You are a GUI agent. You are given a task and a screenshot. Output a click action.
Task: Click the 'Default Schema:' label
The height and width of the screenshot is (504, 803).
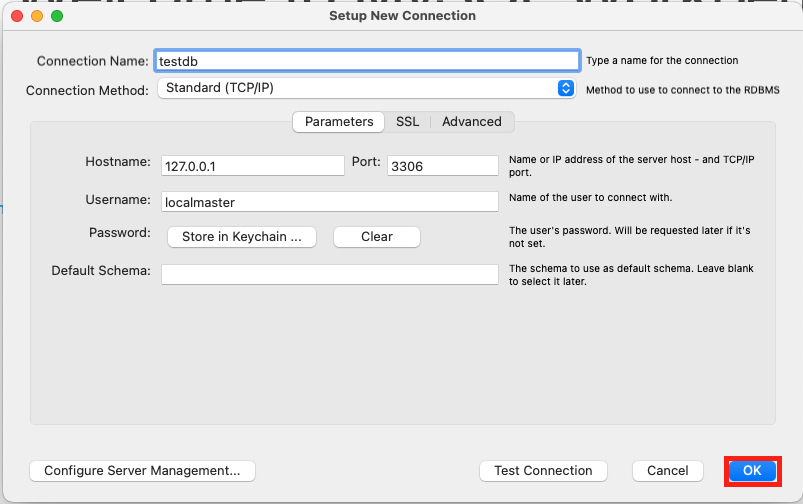pos(101,270)
